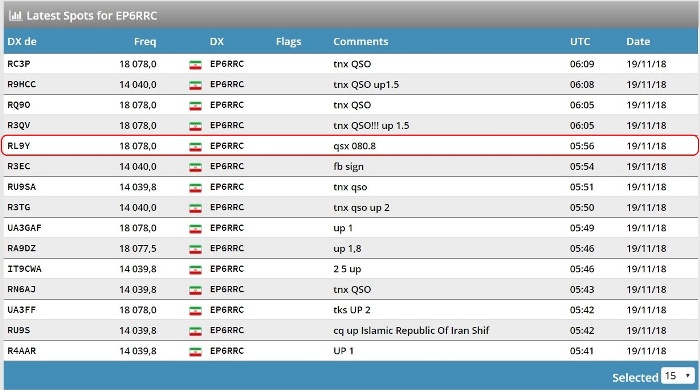This screenshot has height=390, width=700.
Task: Select spotter callsign IT9CWA
Action: pos(24,269)
